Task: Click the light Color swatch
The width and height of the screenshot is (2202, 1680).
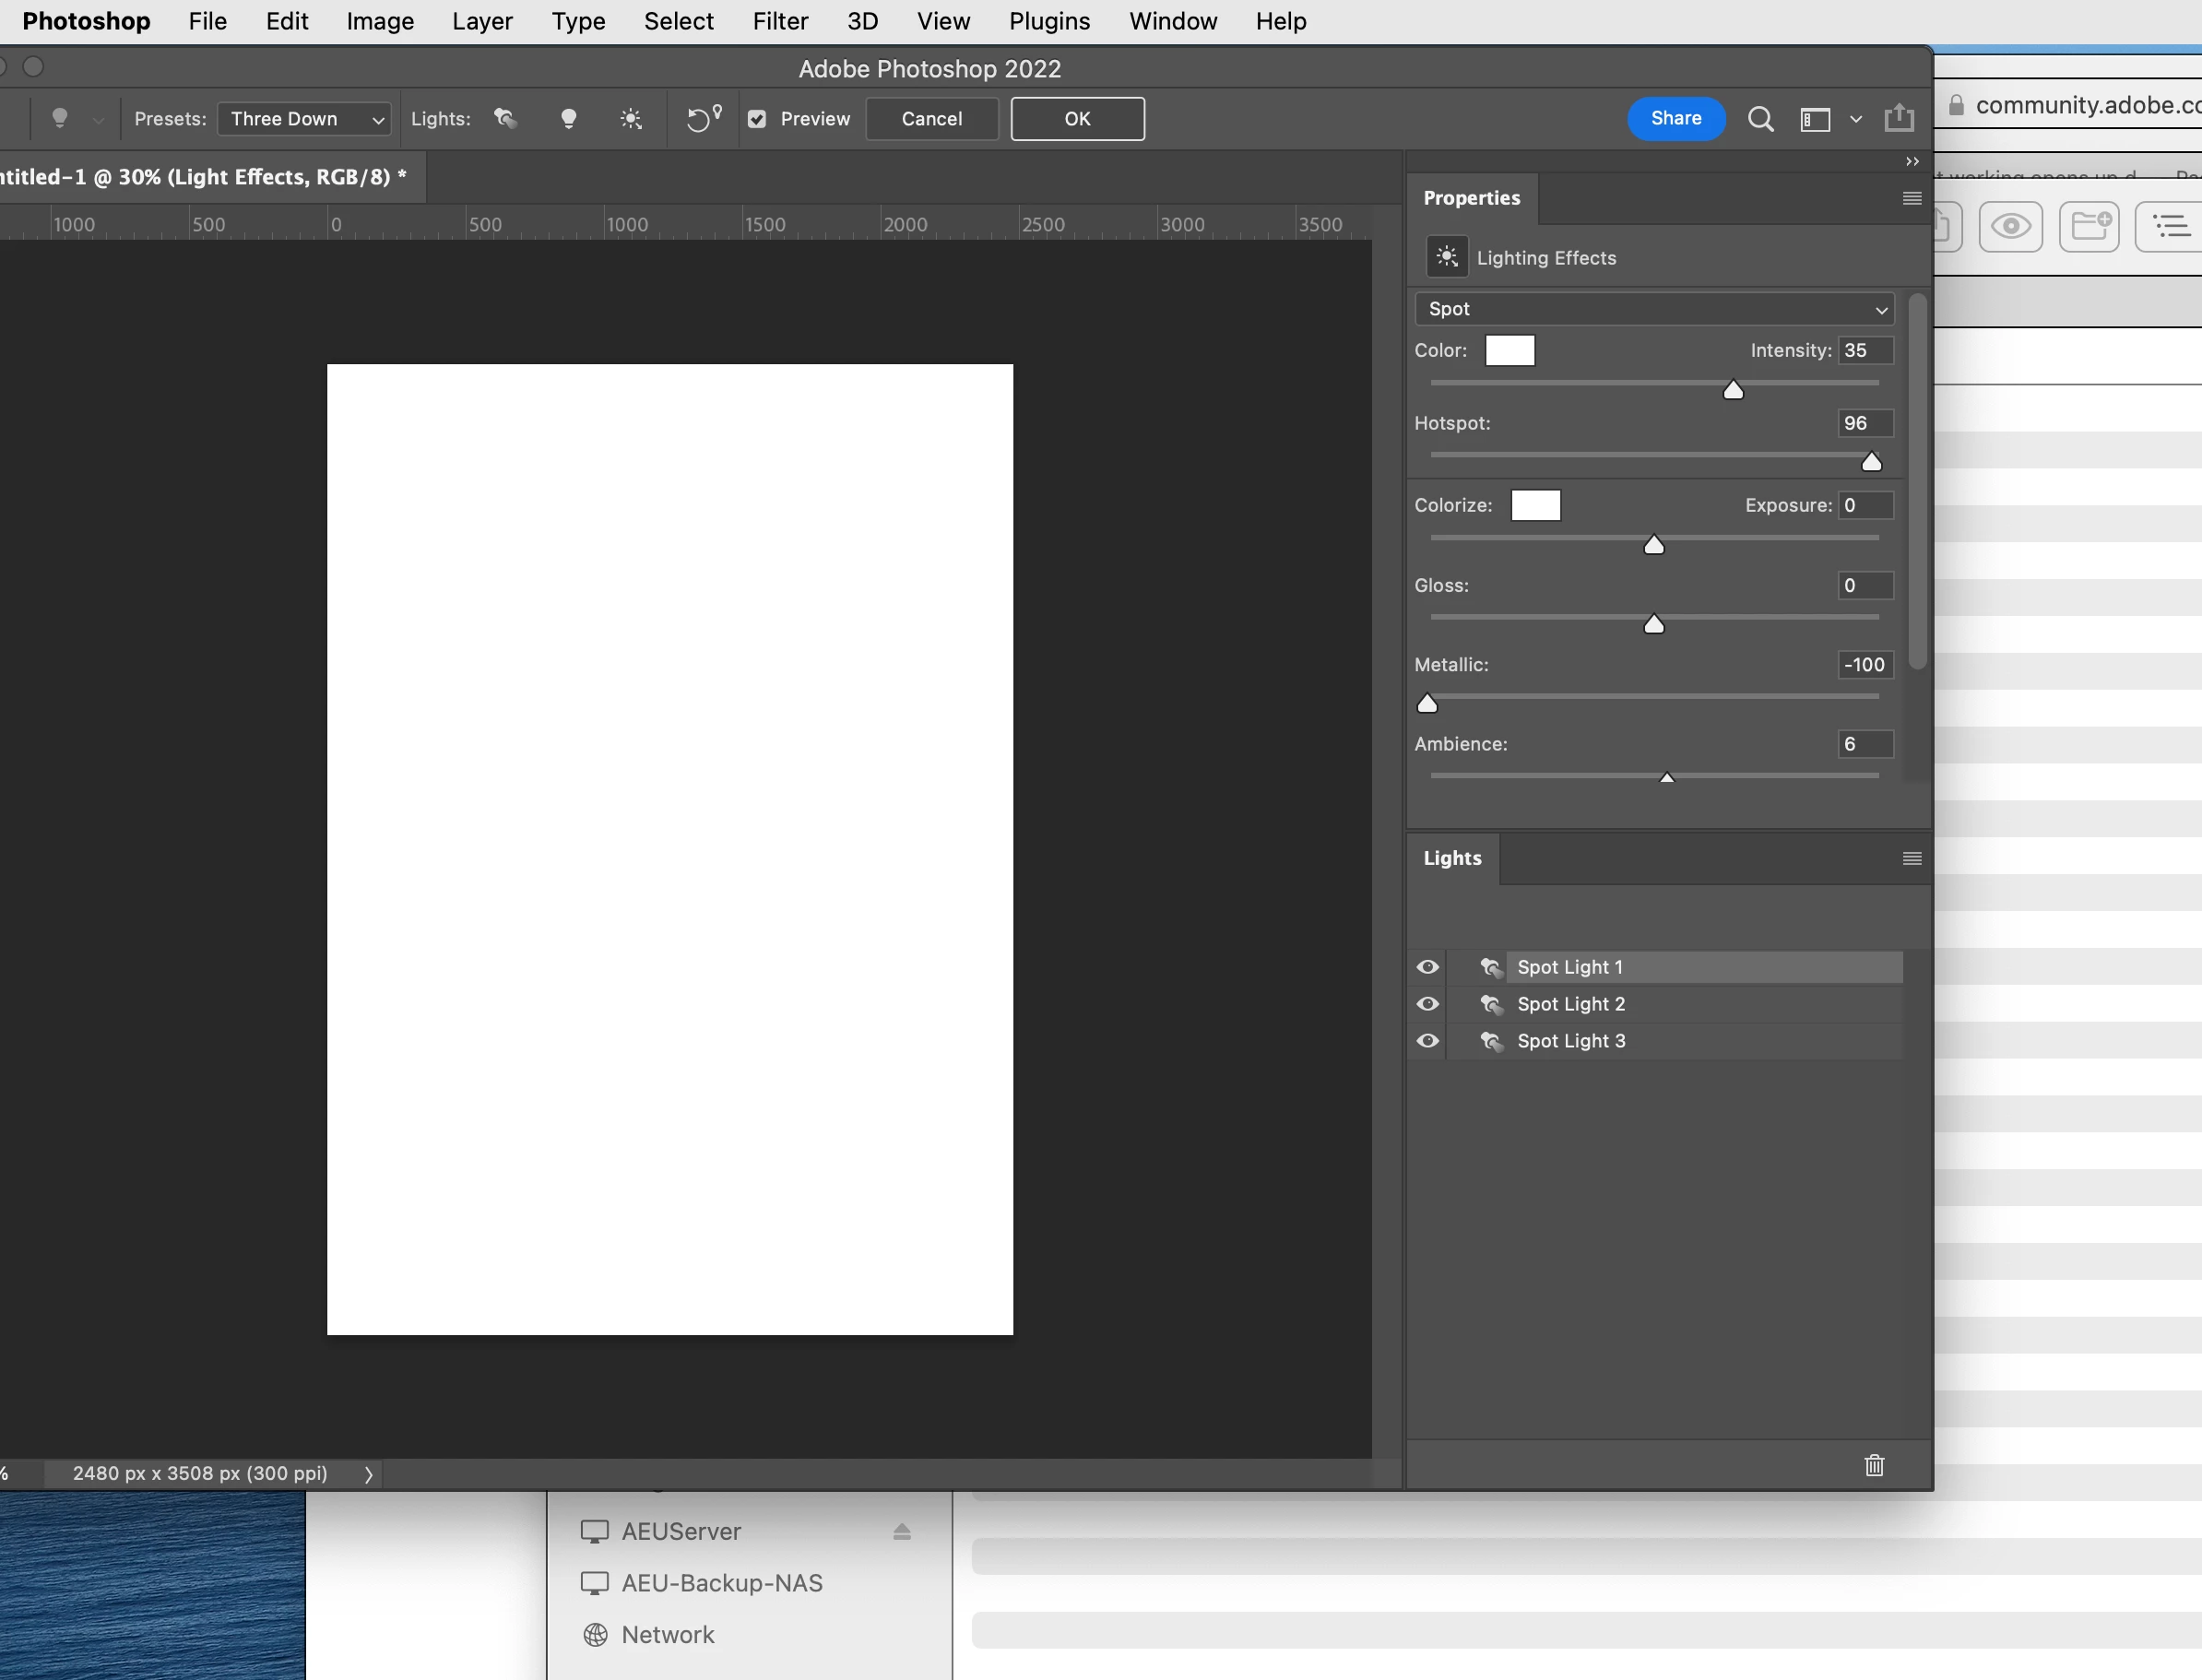Action: pos(1509,350)
